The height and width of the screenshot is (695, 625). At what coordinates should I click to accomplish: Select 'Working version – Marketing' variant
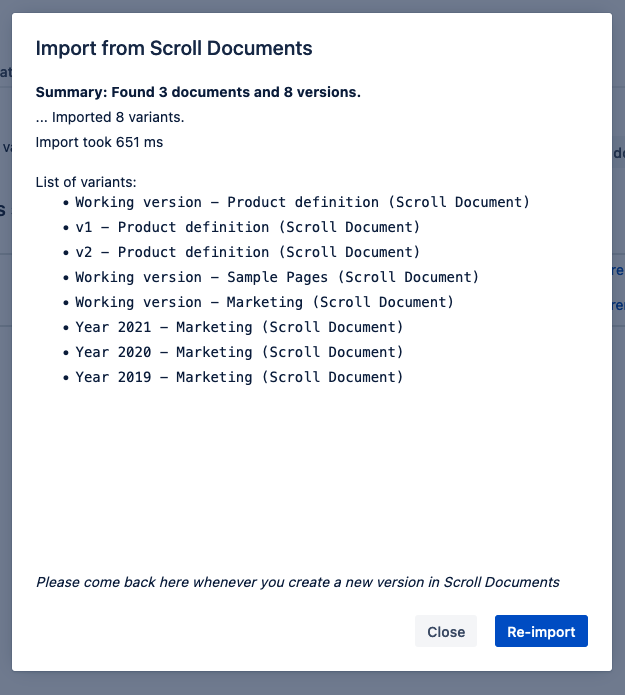click(264, 302)
